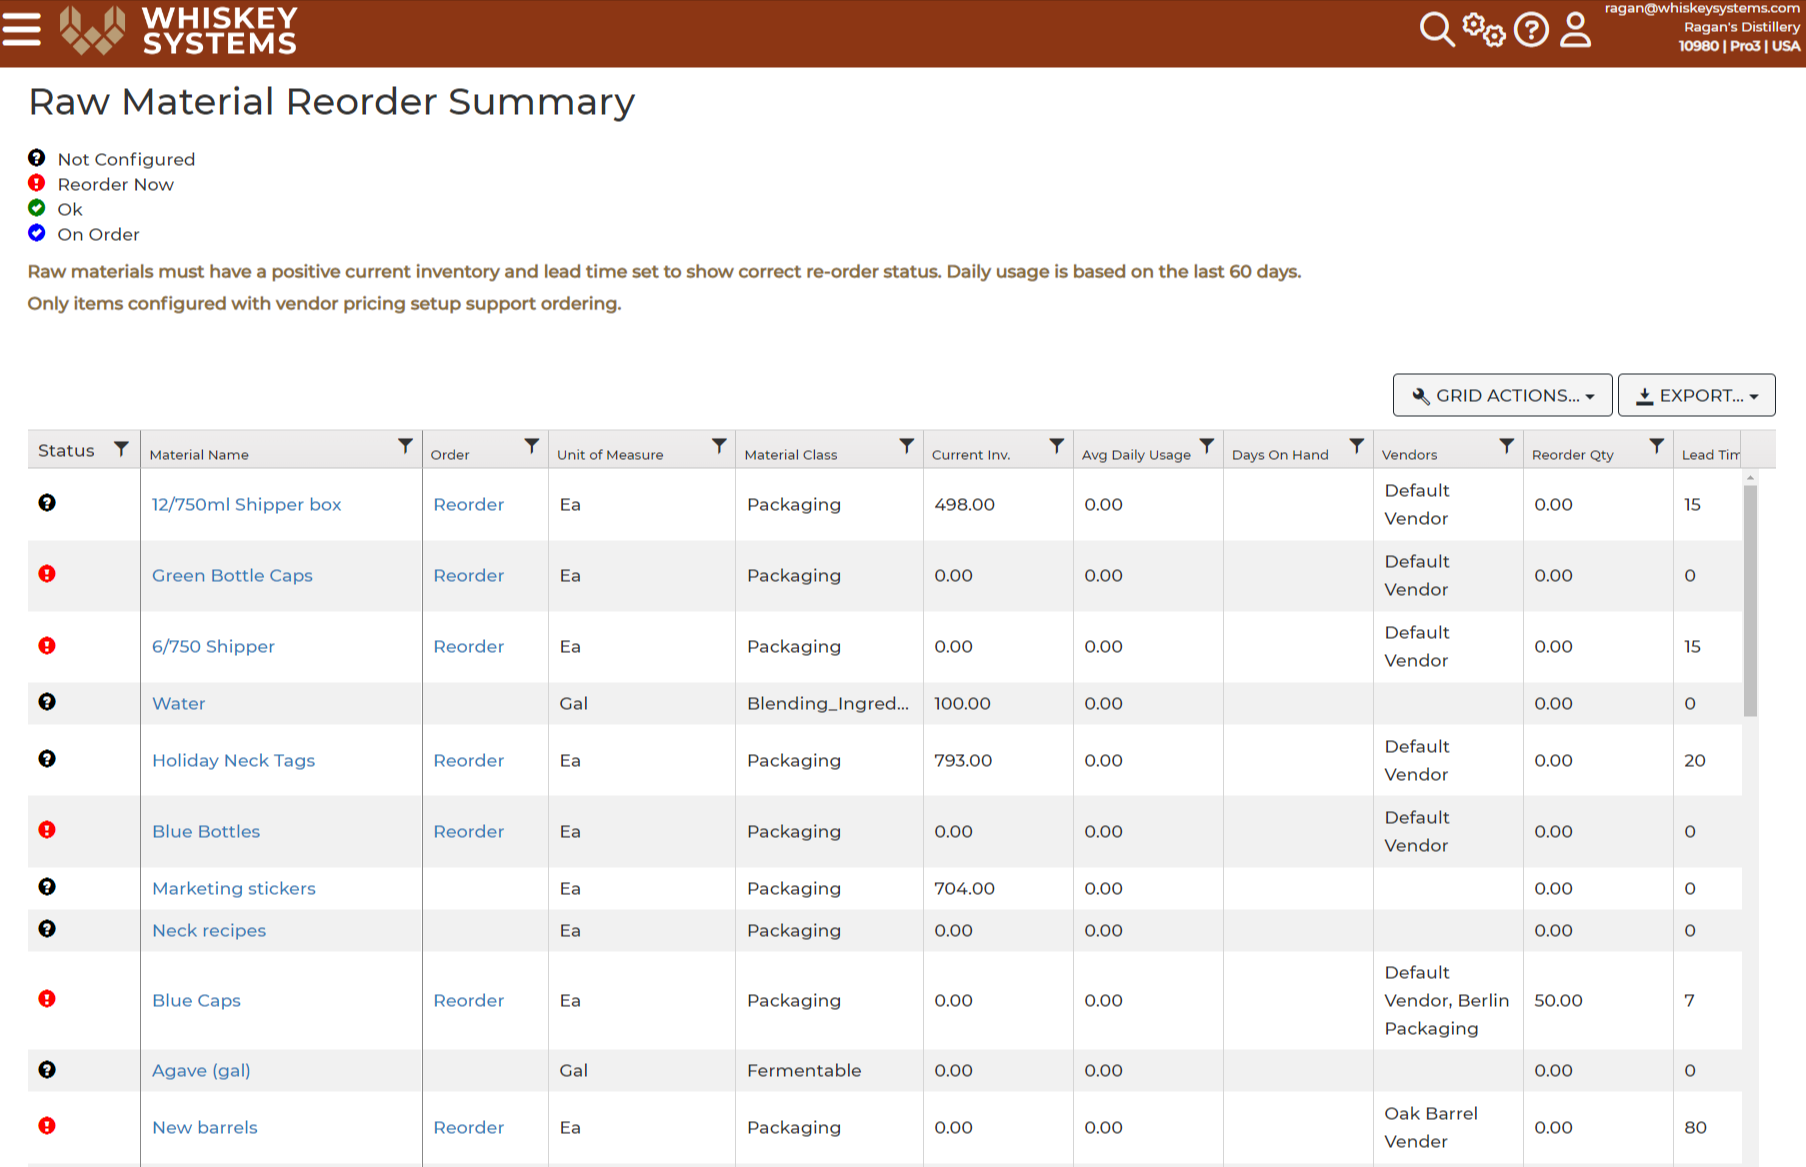This screenshot has width=1806, height=1167.
Task: Click reorder-now icon for New barrels
Action: 47,1126
